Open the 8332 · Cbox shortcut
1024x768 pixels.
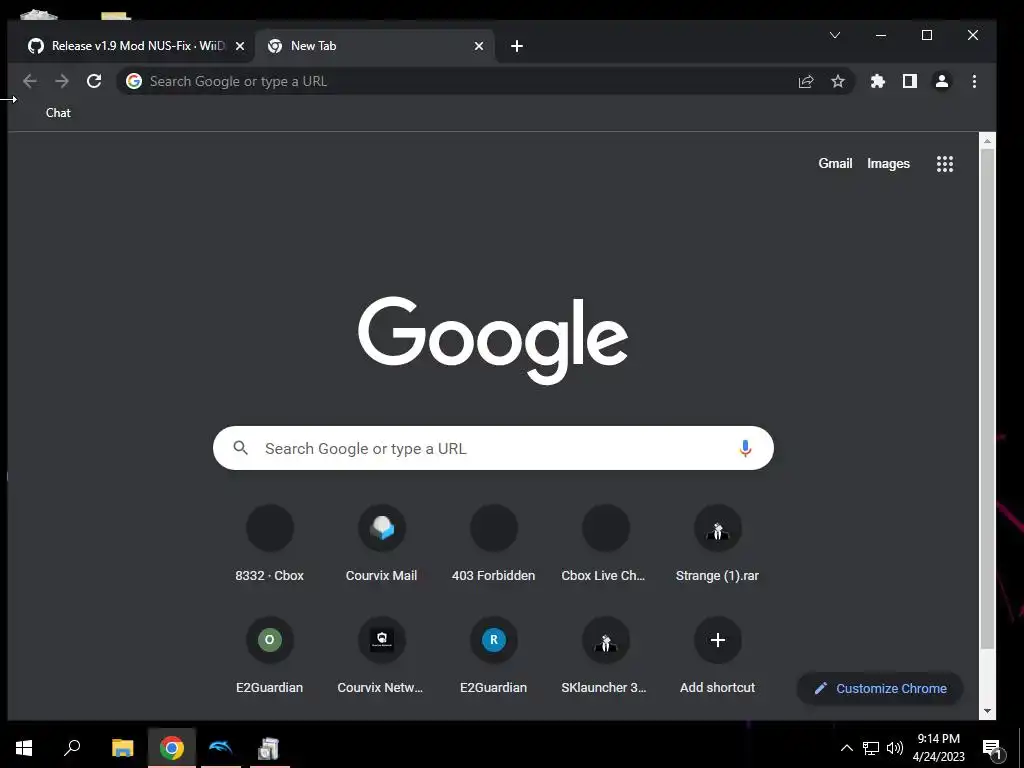[270, 543]
